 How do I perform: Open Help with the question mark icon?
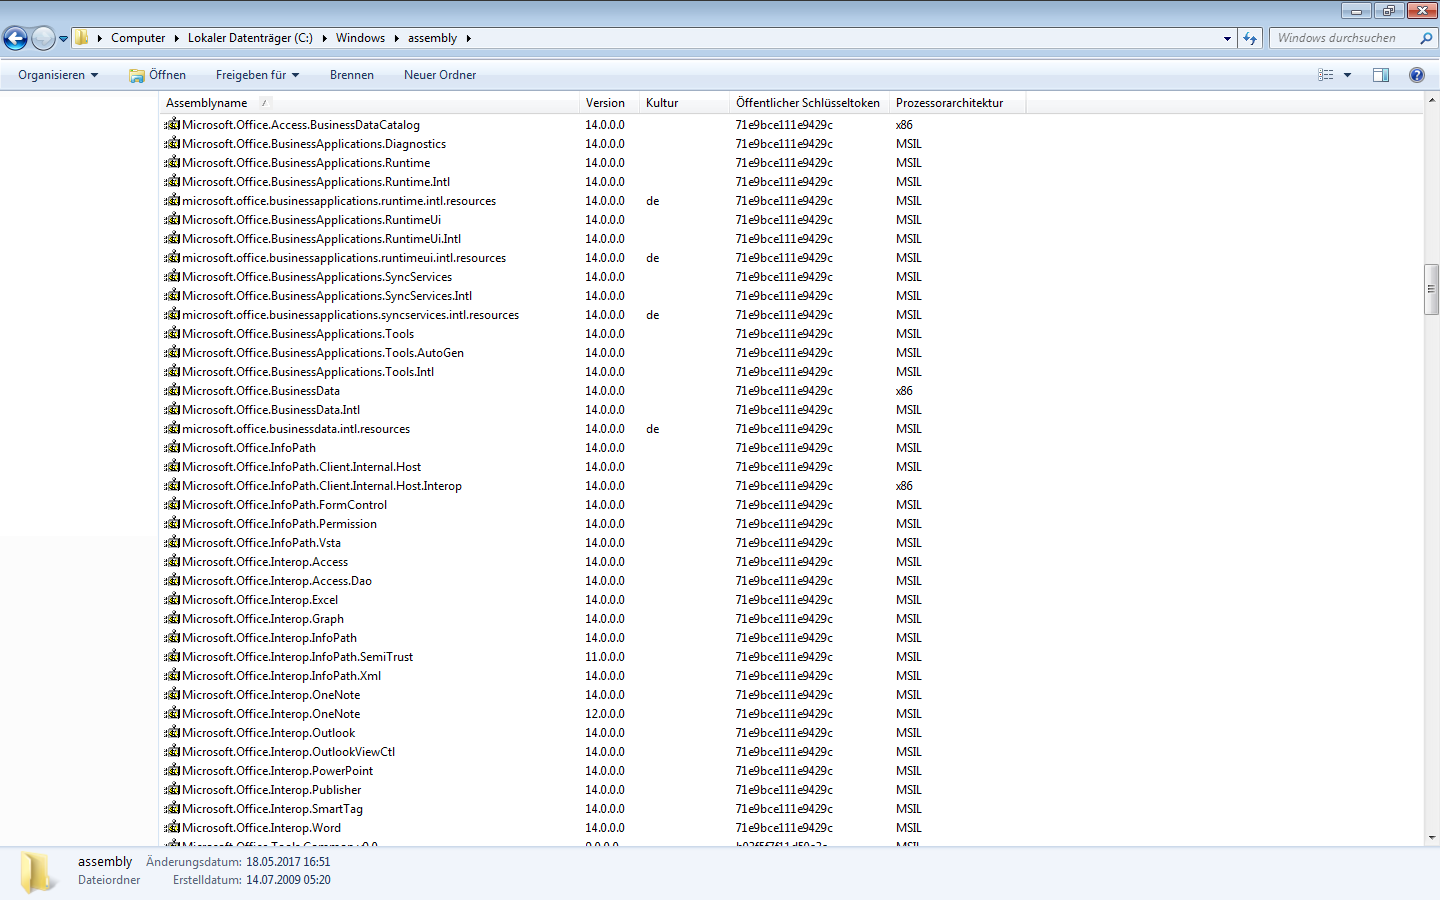coord(1417,75)
